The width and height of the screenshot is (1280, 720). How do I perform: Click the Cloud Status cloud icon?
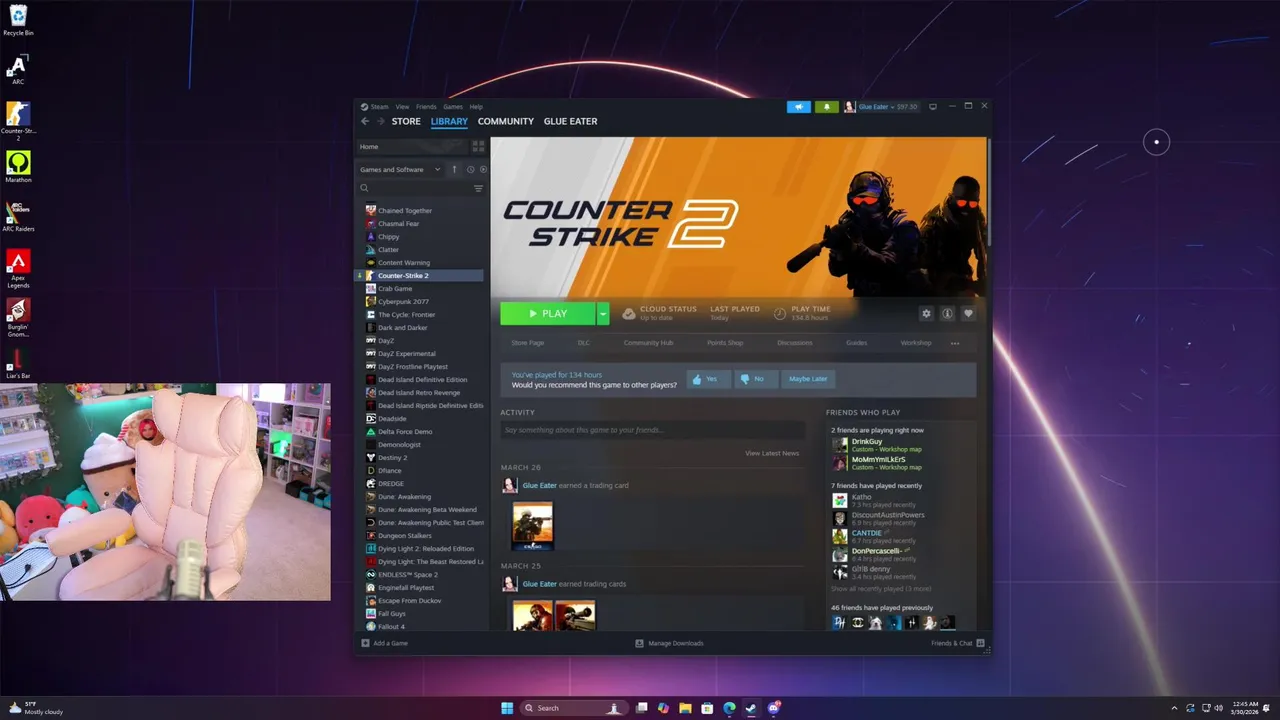[628, 313]
